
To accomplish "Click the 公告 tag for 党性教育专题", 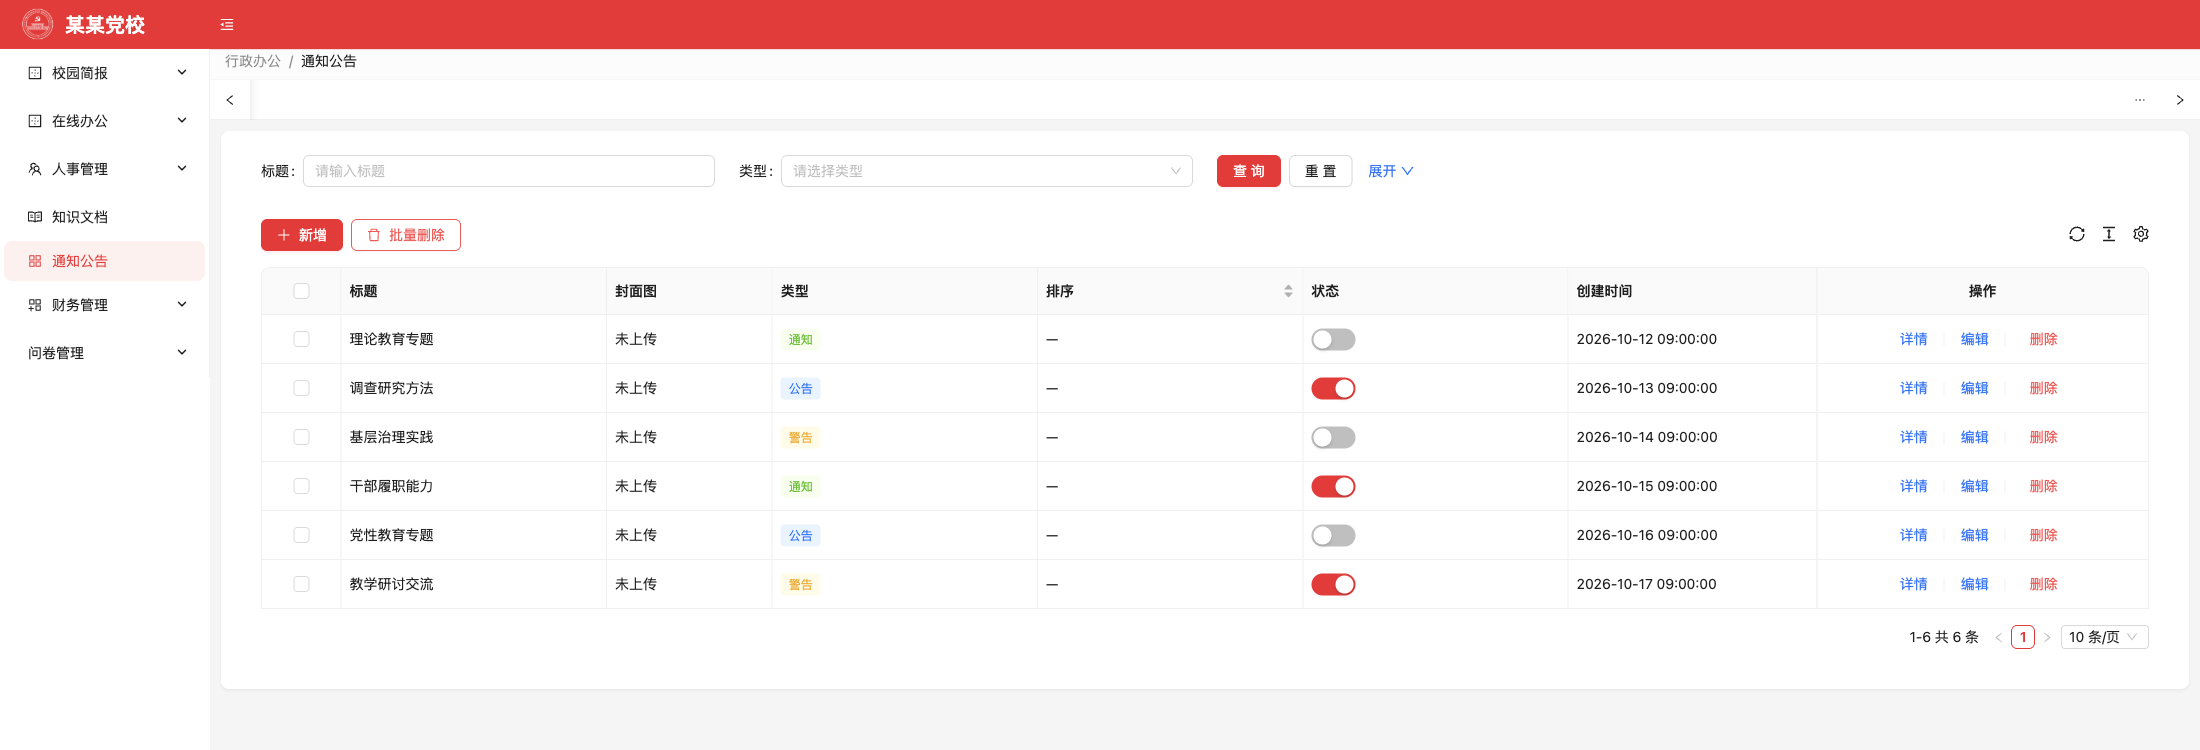I will pos(801,536).
